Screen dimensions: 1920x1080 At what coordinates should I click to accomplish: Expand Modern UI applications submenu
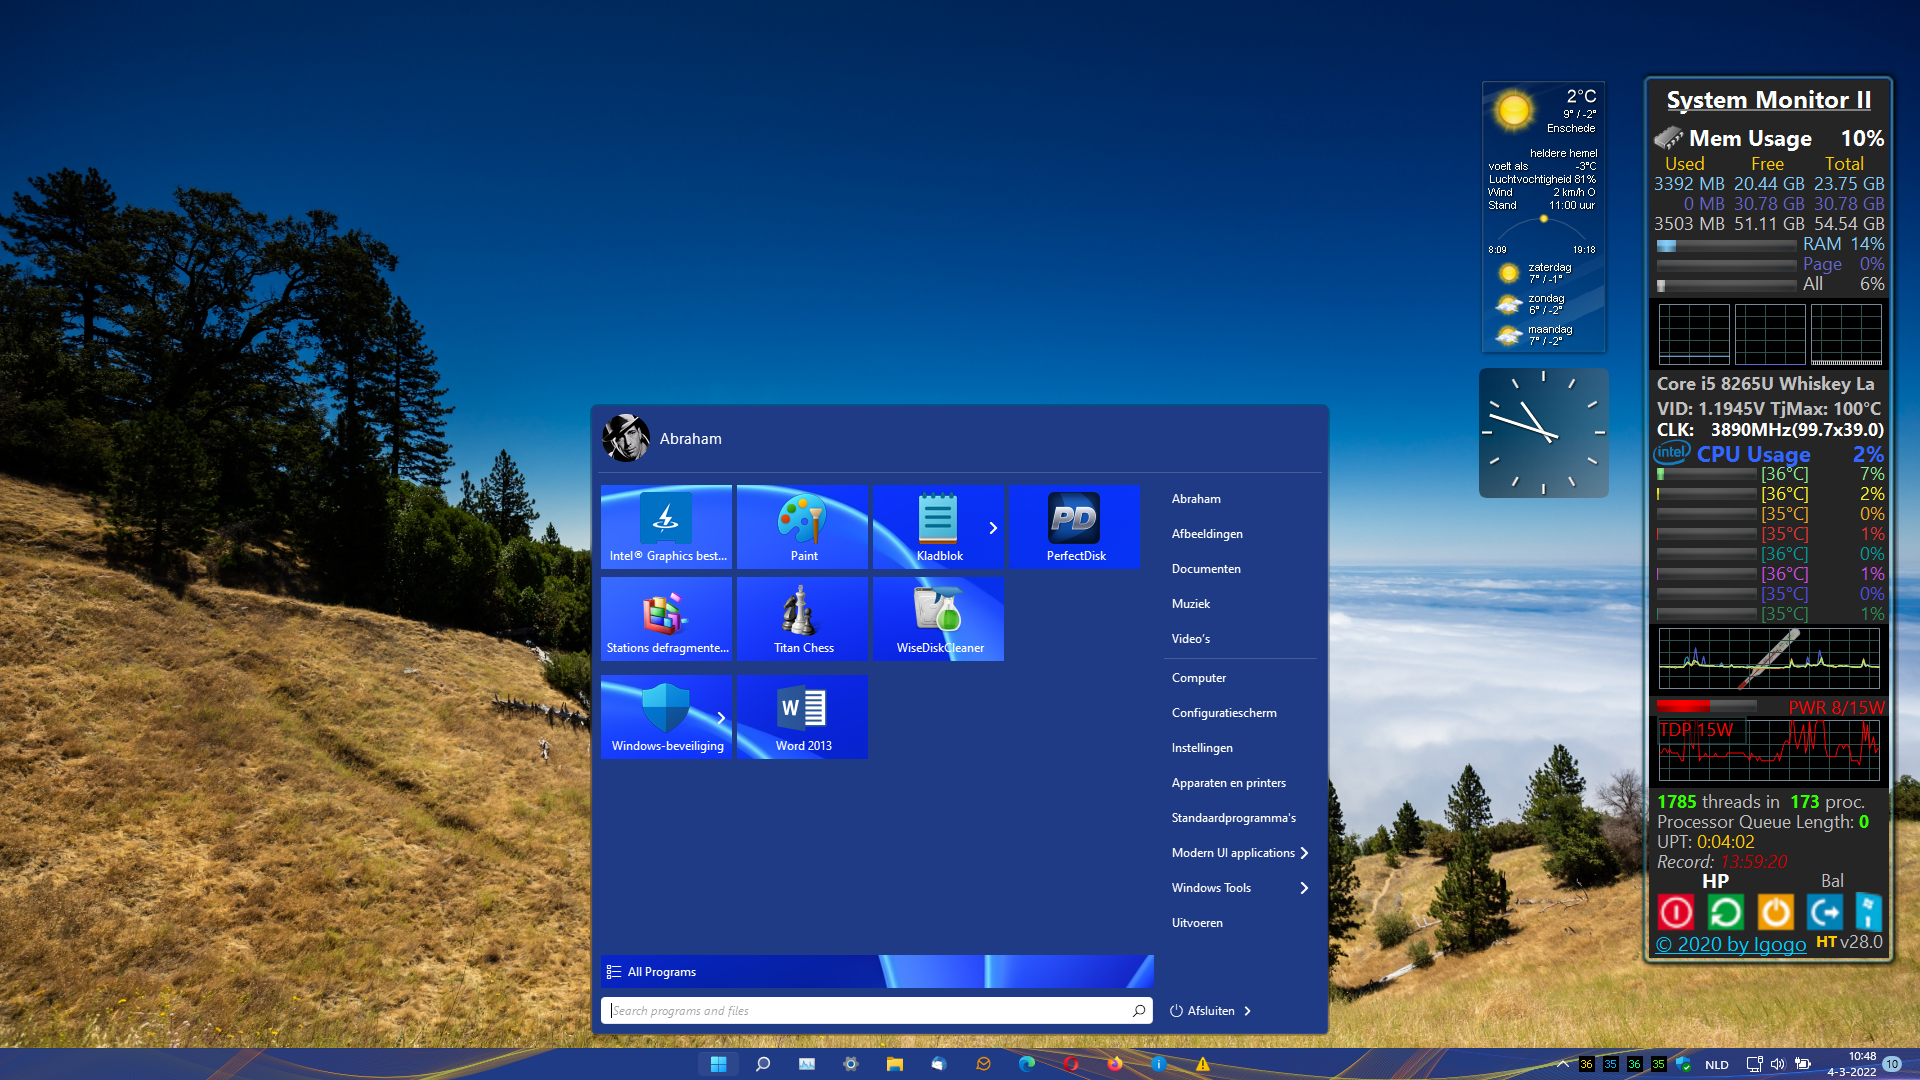(x=1304, y=853)
